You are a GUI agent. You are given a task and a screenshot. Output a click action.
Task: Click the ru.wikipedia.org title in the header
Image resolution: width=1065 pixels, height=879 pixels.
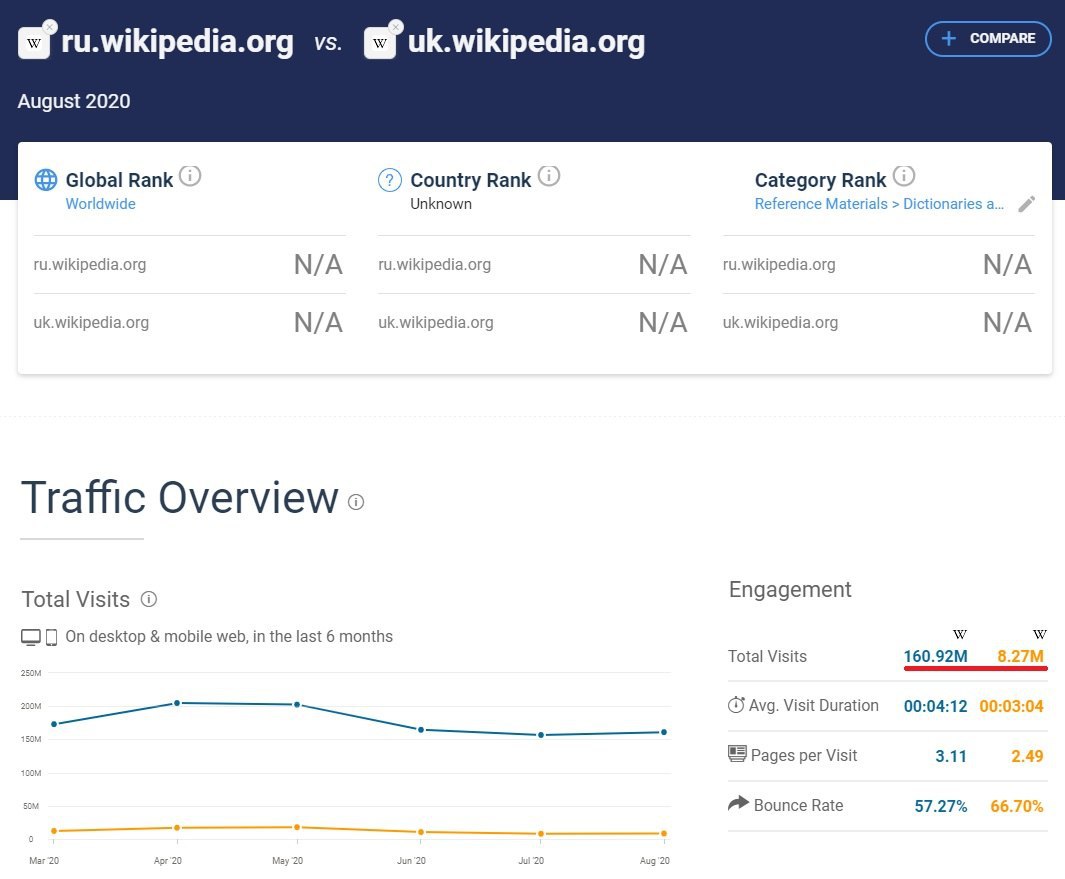click(x=177, y=41)
